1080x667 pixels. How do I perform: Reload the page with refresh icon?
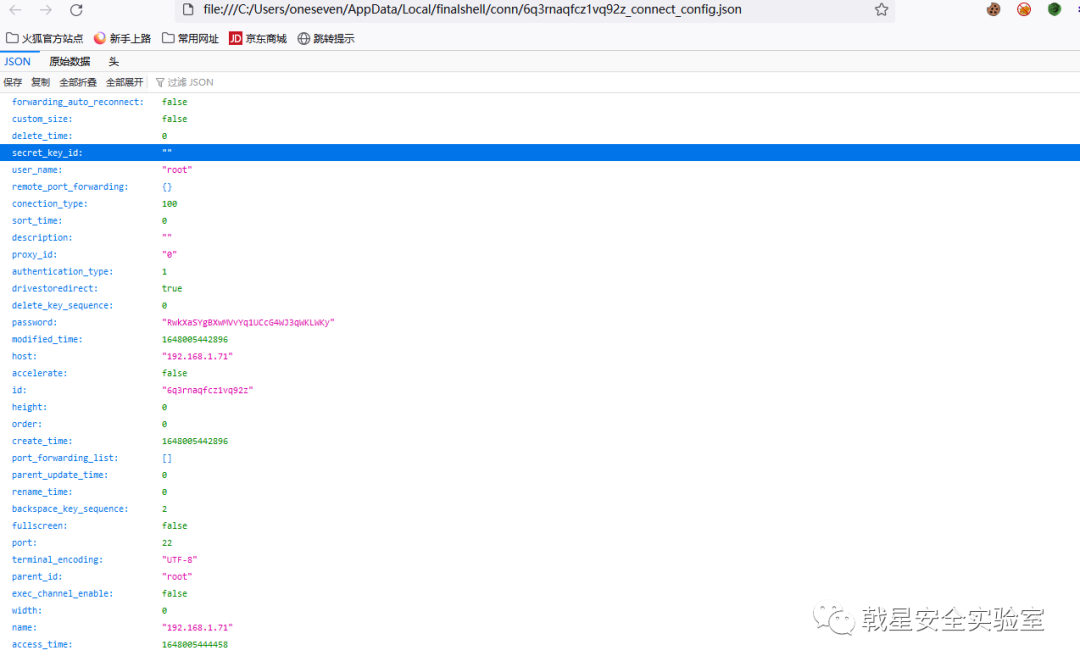pyautogui.click(x=76, y=10)
